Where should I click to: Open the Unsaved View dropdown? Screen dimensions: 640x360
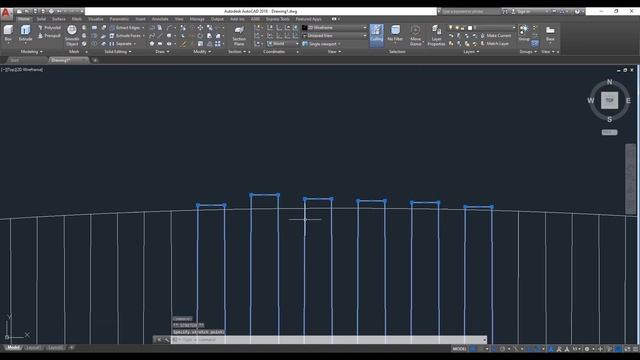pos(334,36)
